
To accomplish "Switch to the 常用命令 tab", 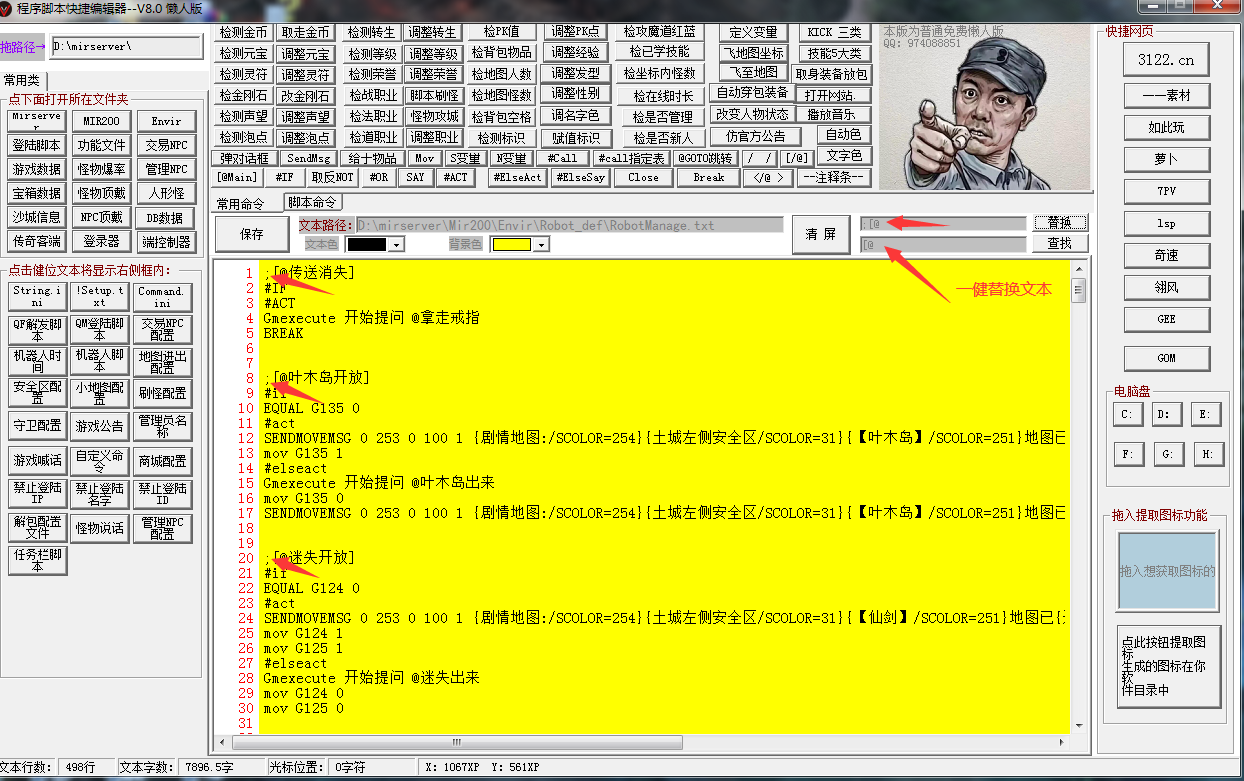I will (240, 204).
